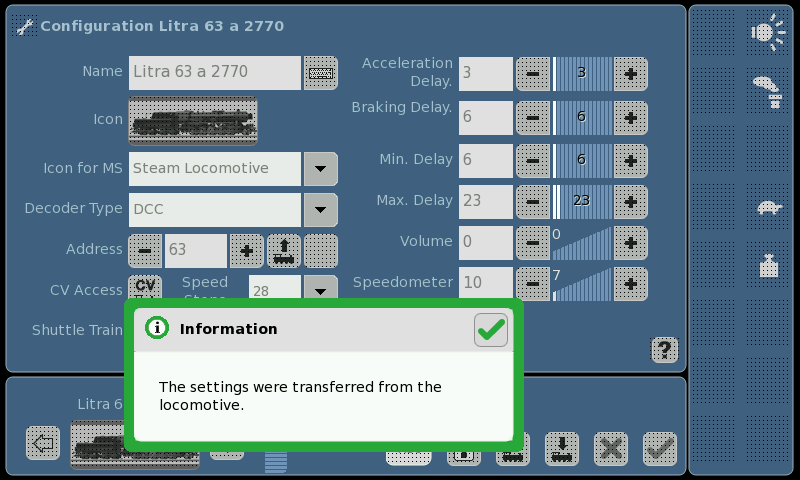Click the Min. Delay value field
Viewport: 800px width, 480px height.
486,161
